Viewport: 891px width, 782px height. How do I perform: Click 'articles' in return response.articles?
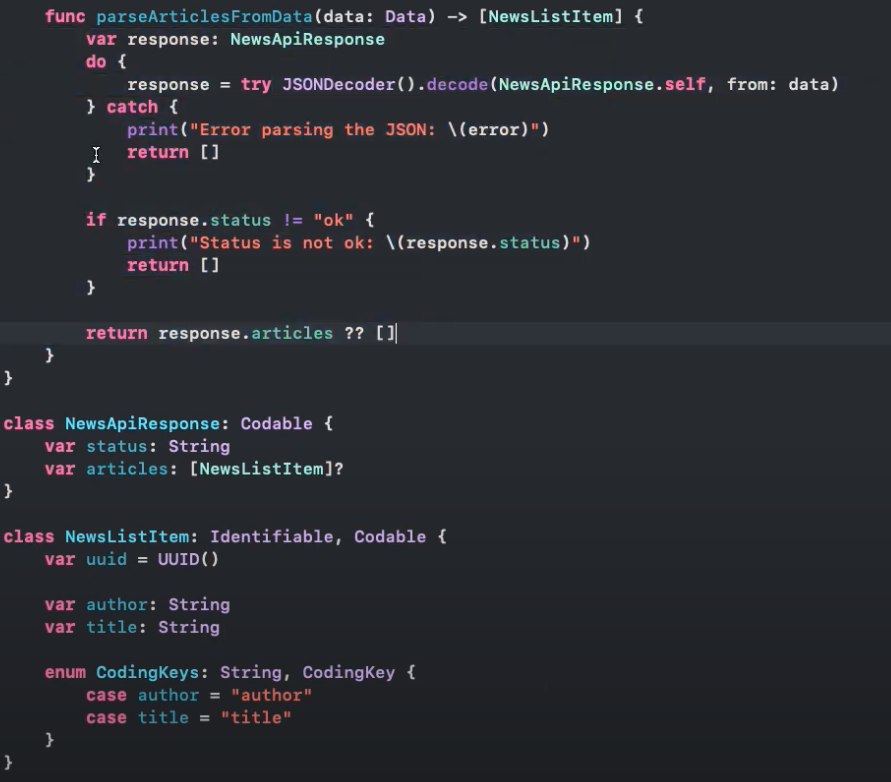(292, 333)
